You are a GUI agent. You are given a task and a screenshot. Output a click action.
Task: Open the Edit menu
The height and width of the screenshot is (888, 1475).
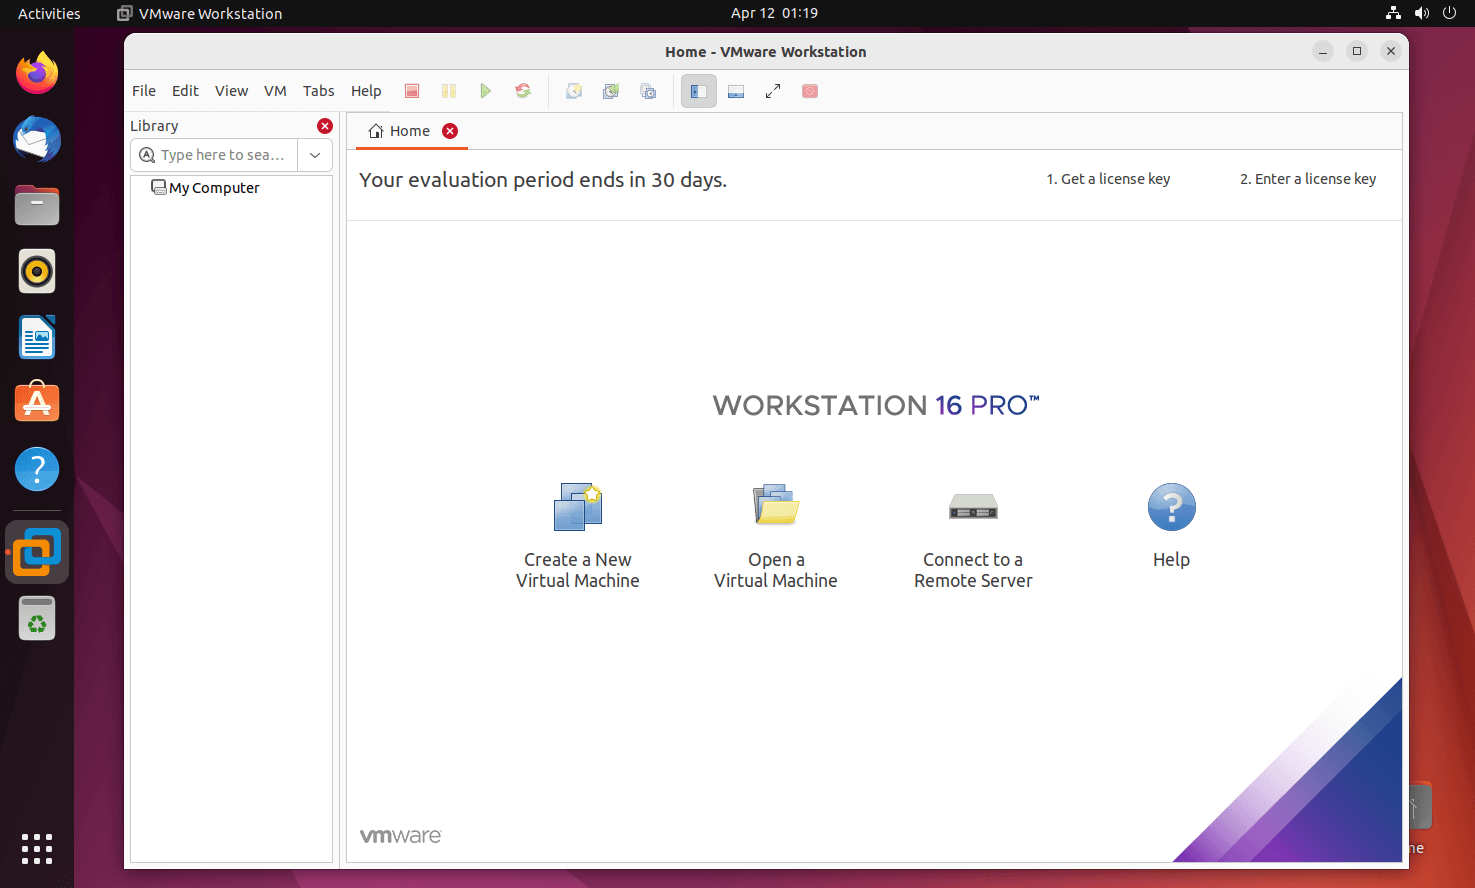(x=185, y=91)
